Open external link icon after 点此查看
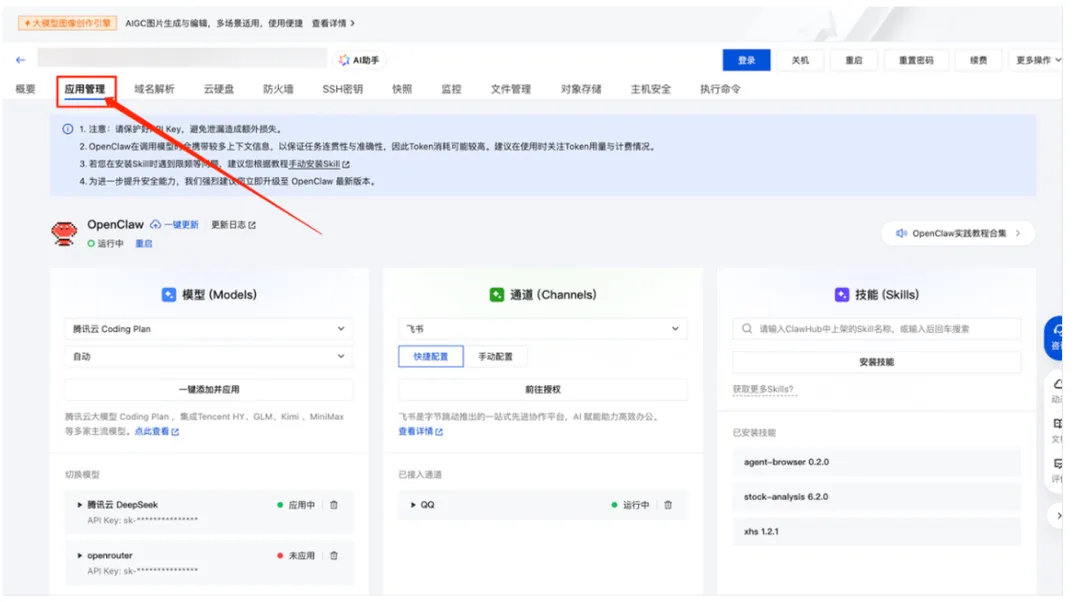The height and width of the screenshot is (602, 1080). [x=175, y=432]
